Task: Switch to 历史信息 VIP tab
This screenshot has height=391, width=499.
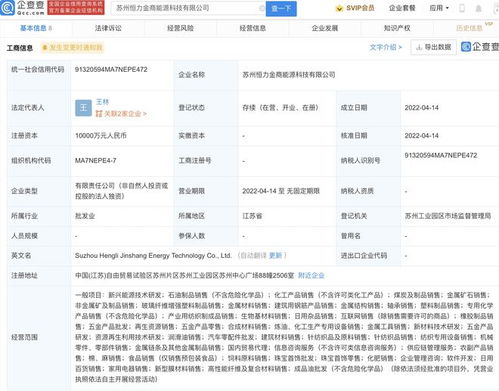Action: pos(469,28)
